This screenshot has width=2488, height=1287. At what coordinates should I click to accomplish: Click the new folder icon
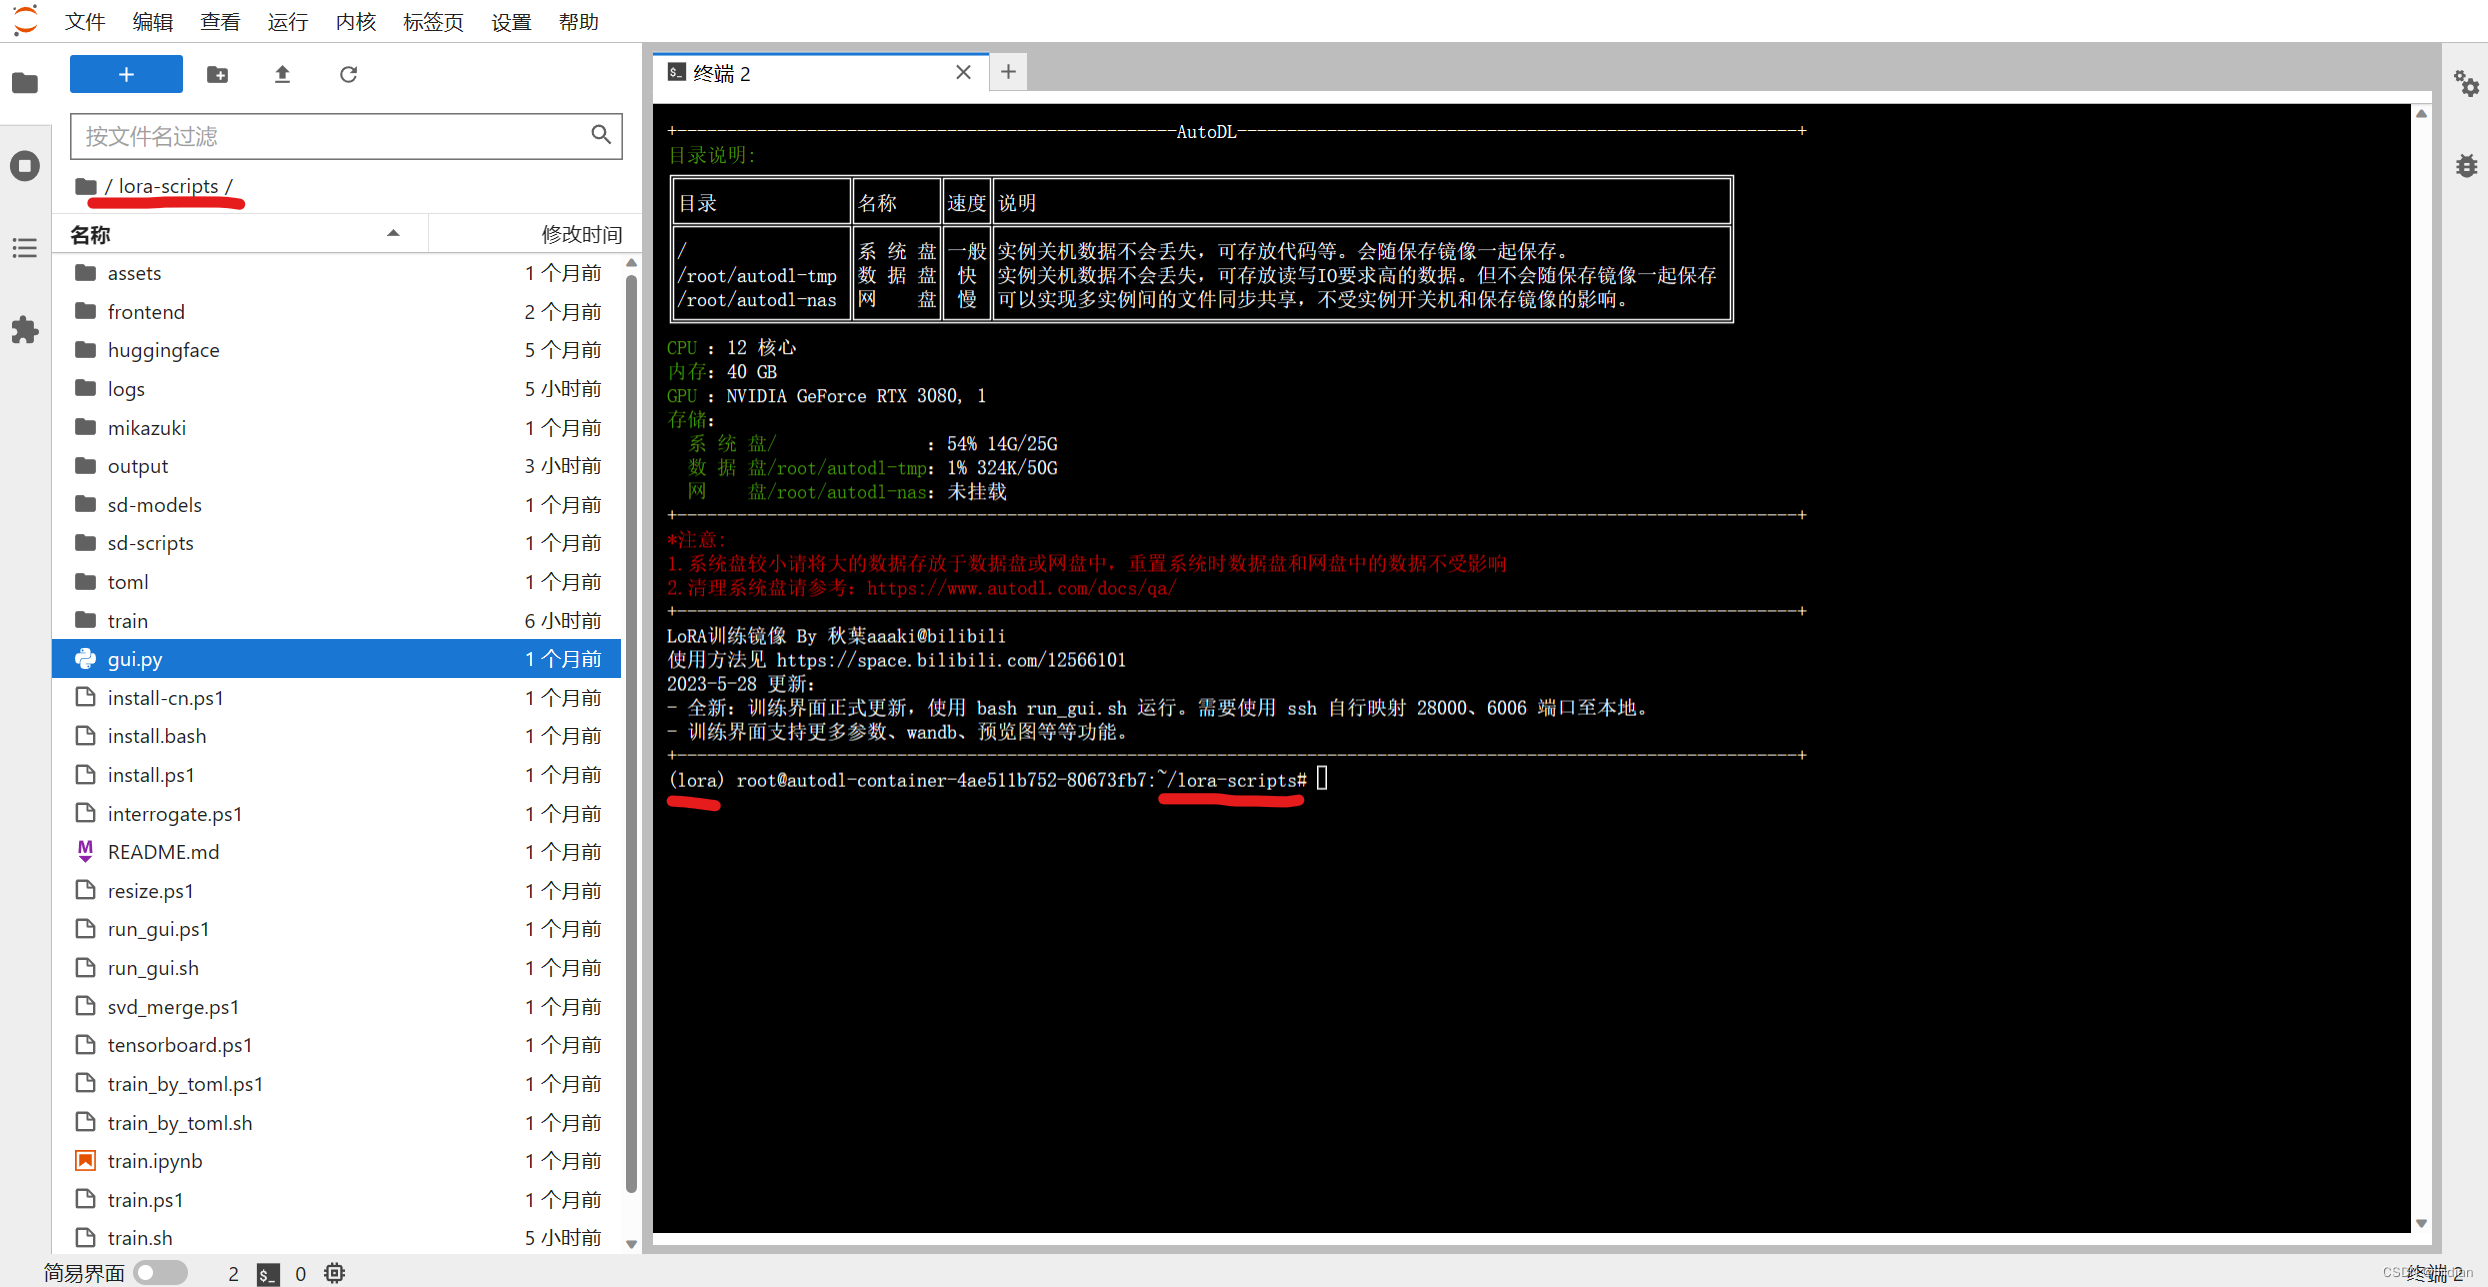217,74
